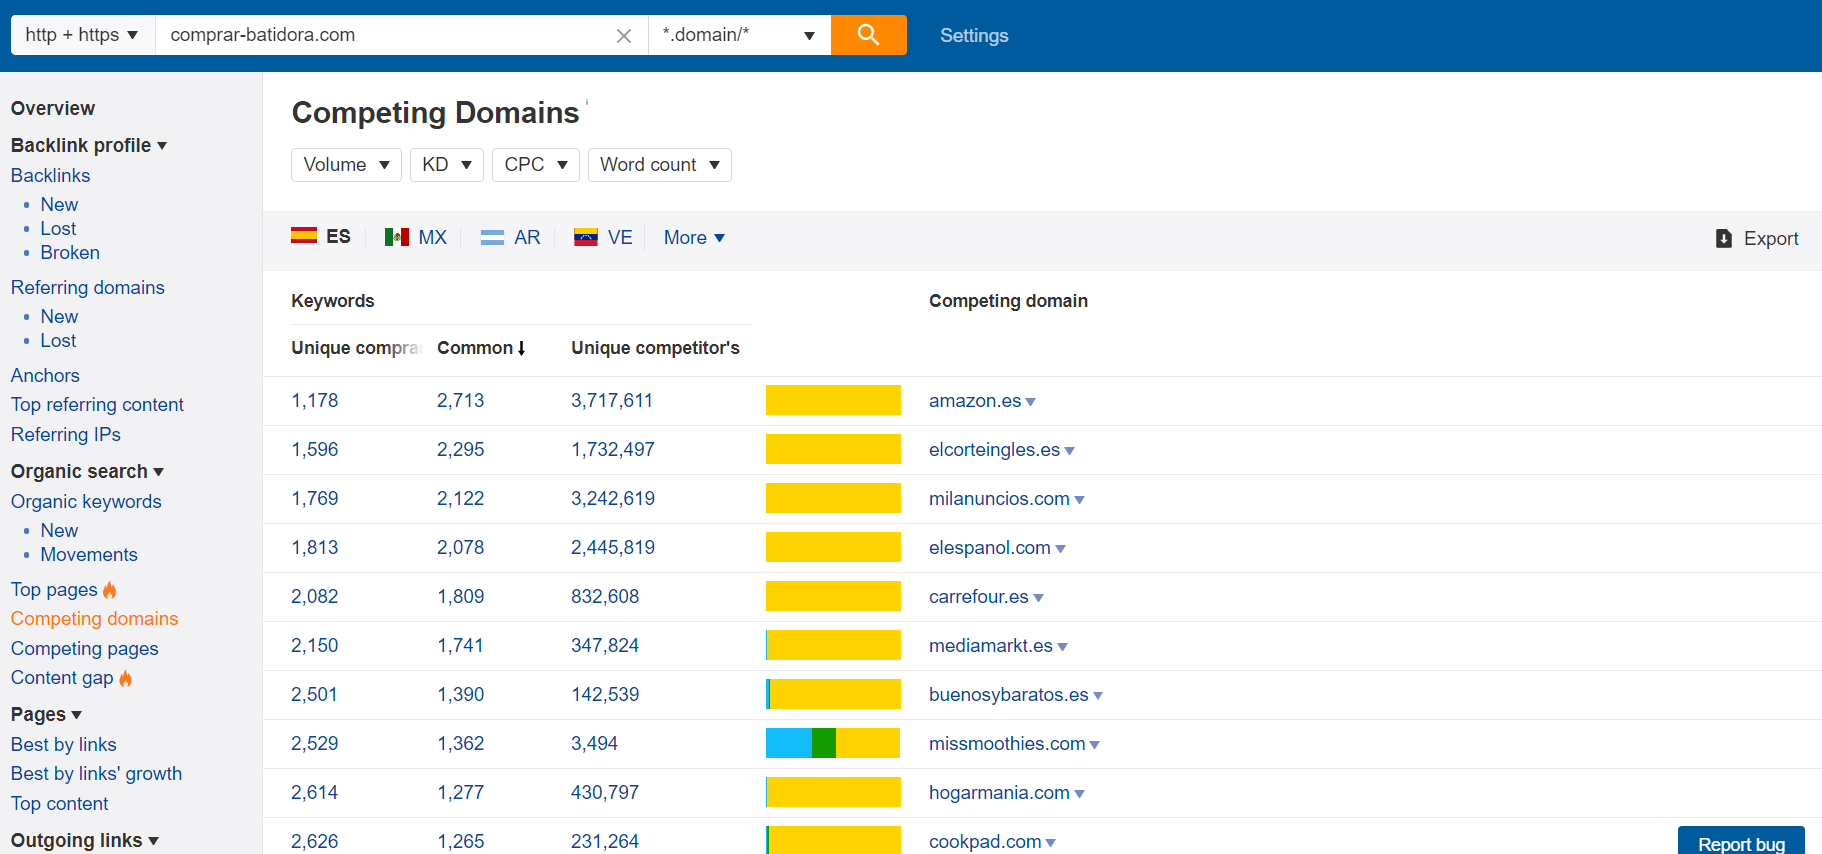Open the Volume filter dropdown

coord(346,165)
